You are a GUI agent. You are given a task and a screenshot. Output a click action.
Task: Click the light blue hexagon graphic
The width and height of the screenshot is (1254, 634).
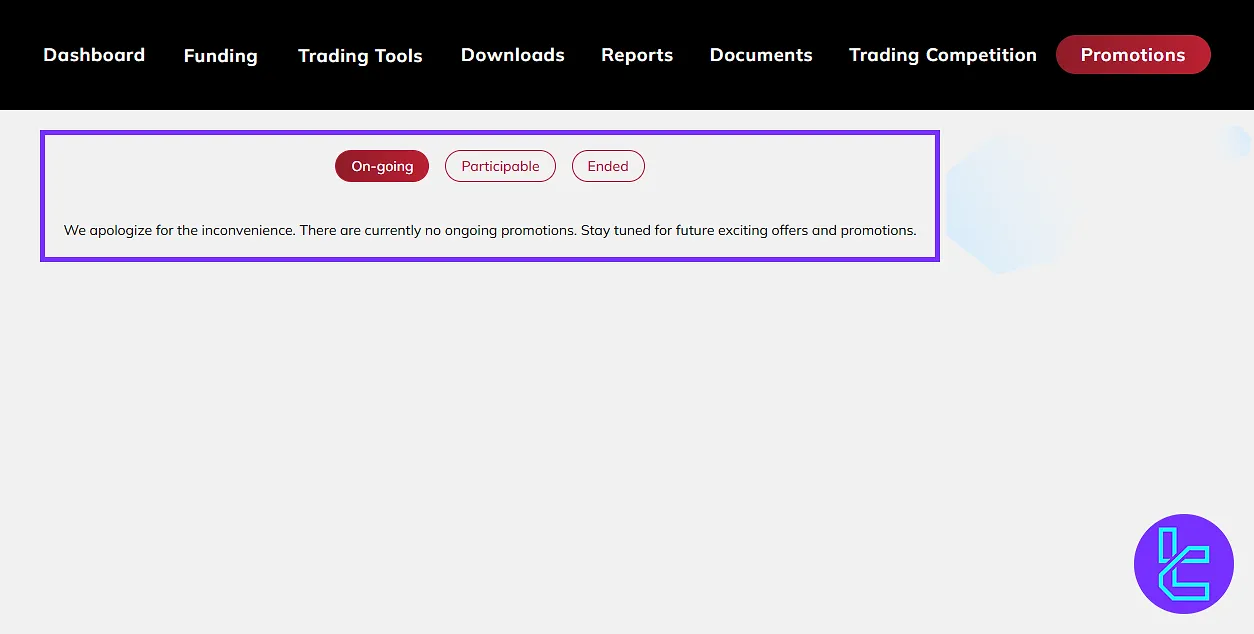pyautogui.click(x=1003, y=207)
